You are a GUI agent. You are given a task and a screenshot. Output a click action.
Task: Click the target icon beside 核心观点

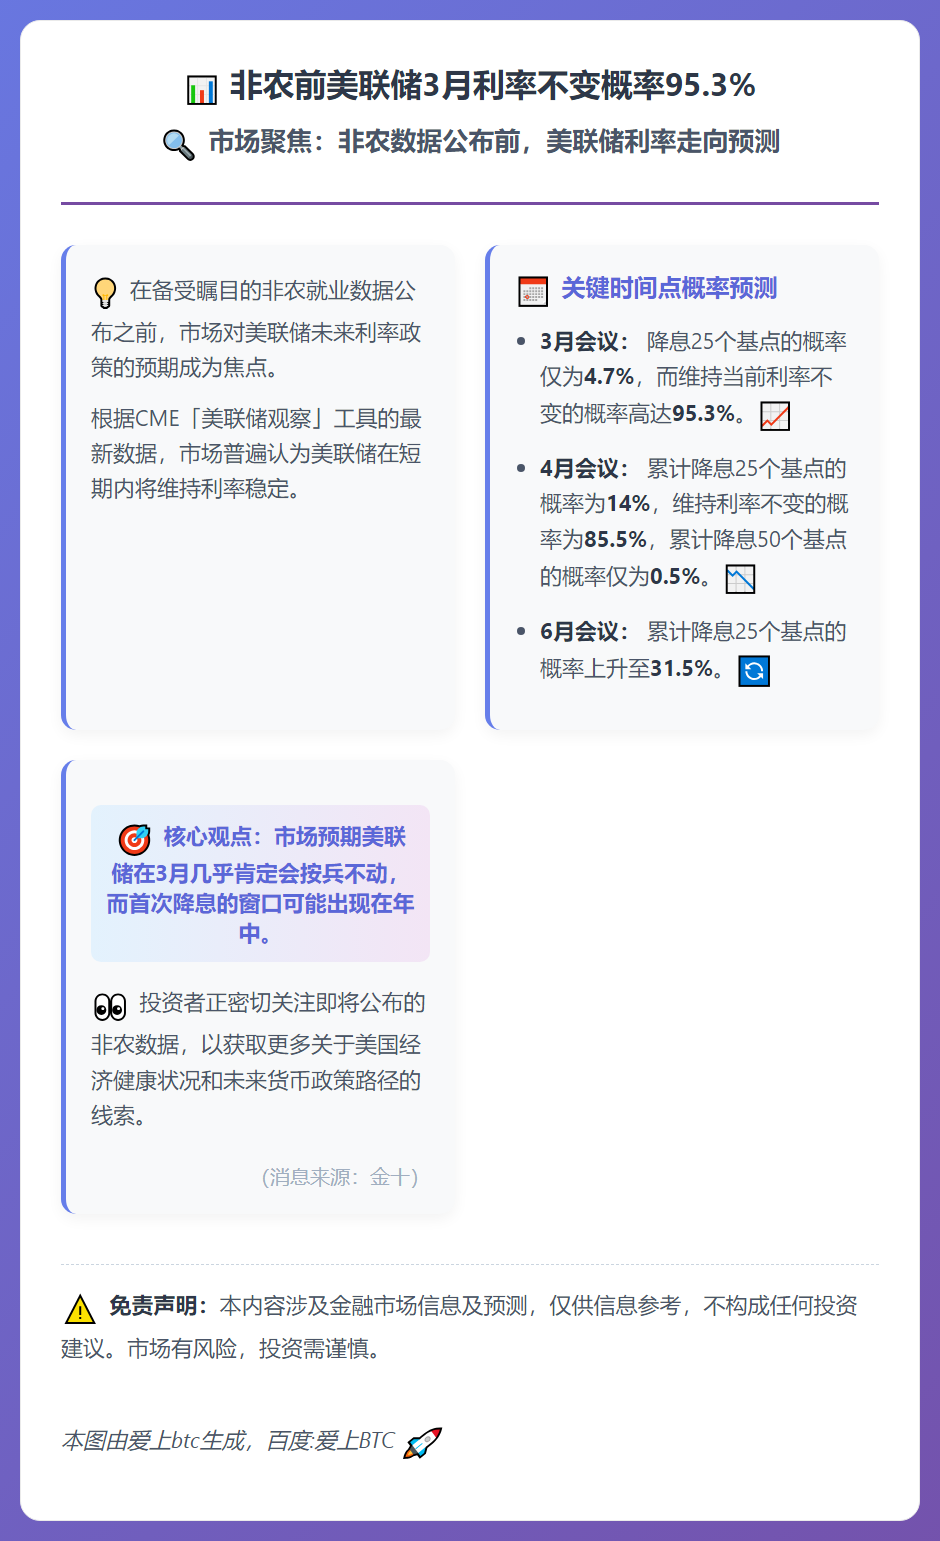135,839
